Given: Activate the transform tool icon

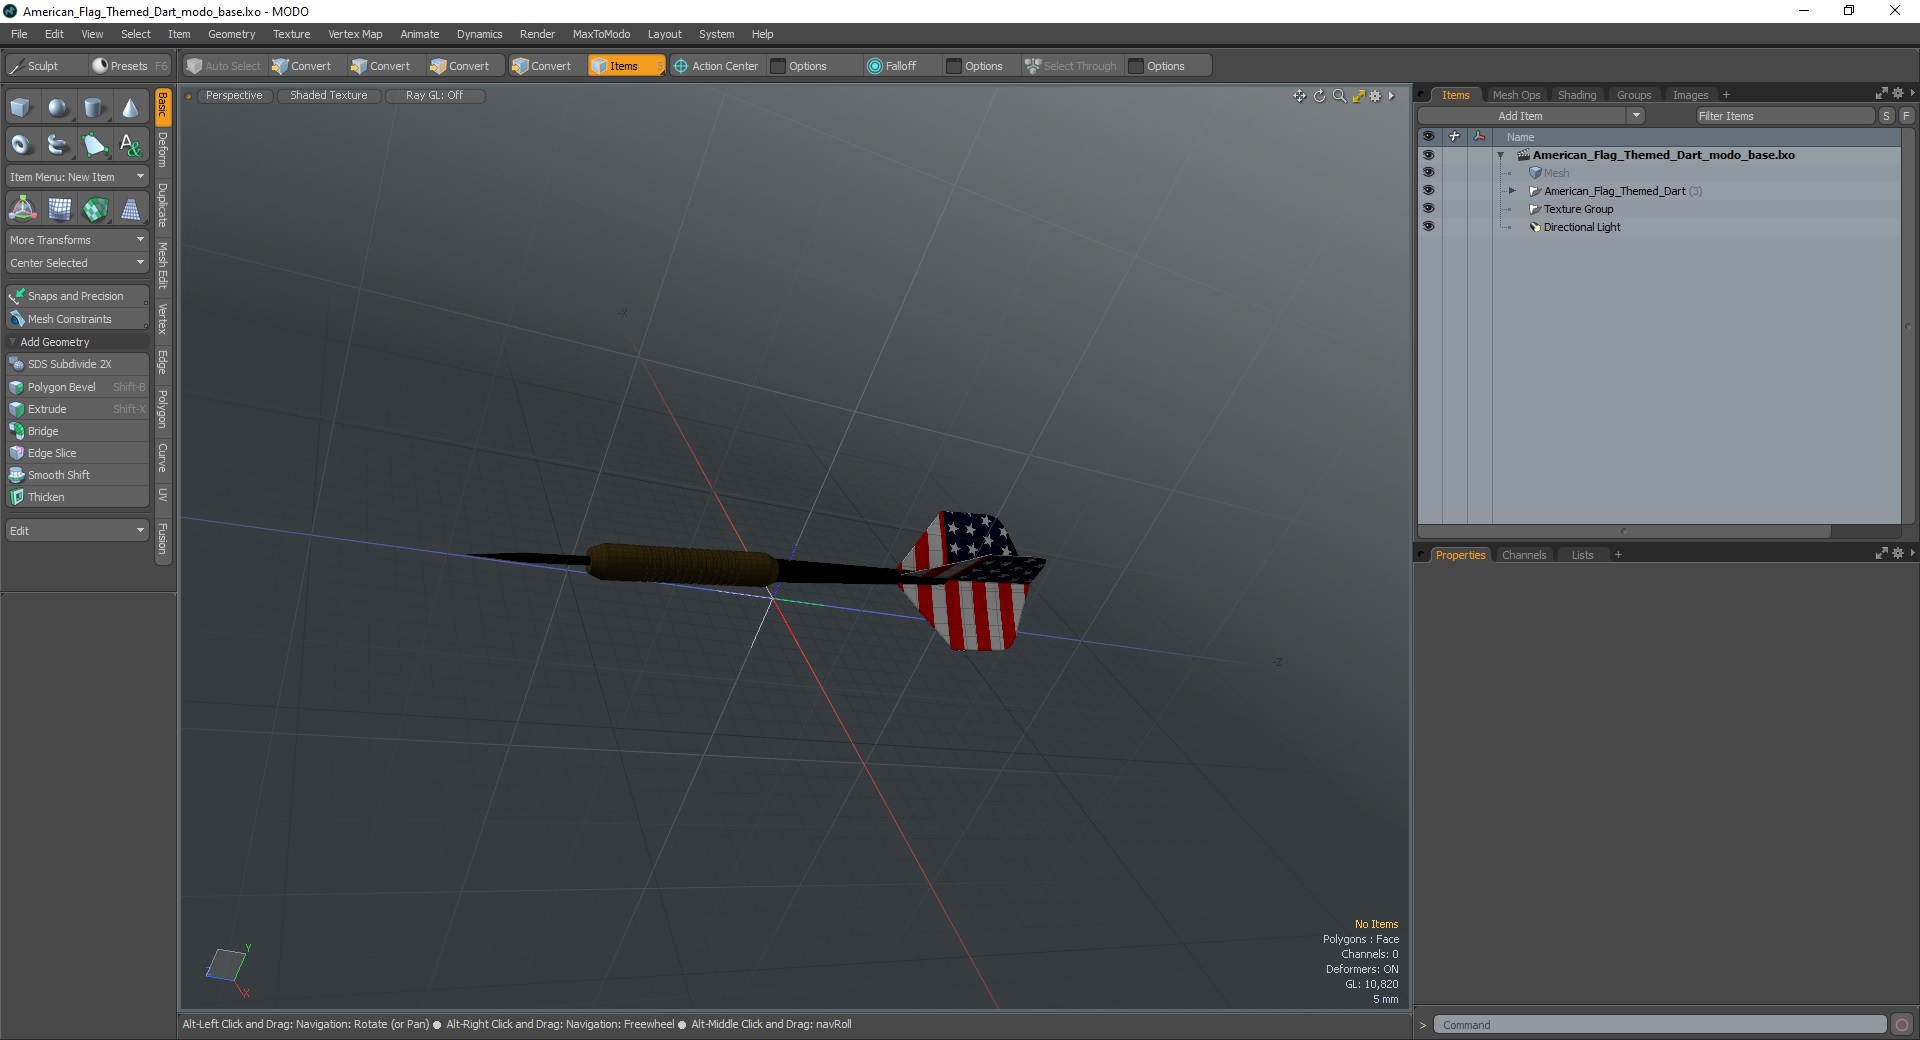Looking at the screenshot, I should click(x=22, y=209).
